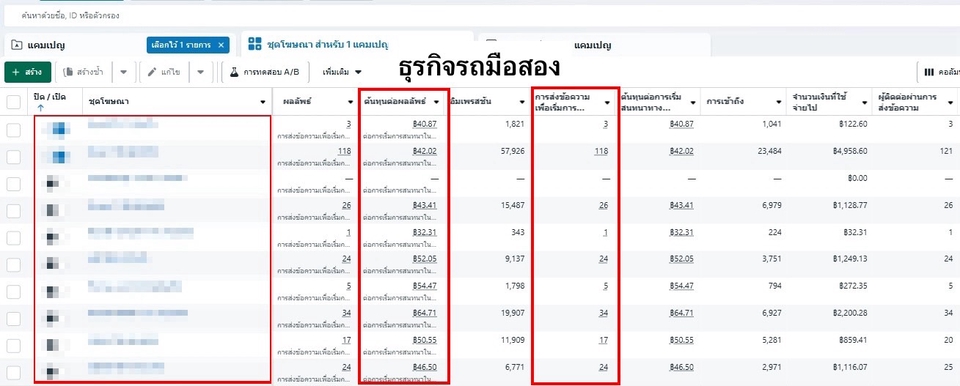The height and width of the screenshot is (386, 960).
Task: Check the row with ฿859.41 spent
Action: (x=13, y=346)
